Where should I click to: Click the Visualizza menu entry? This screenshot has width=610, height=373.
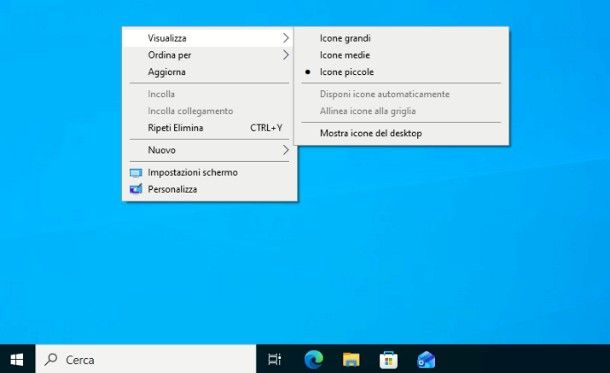click(209, 38)
